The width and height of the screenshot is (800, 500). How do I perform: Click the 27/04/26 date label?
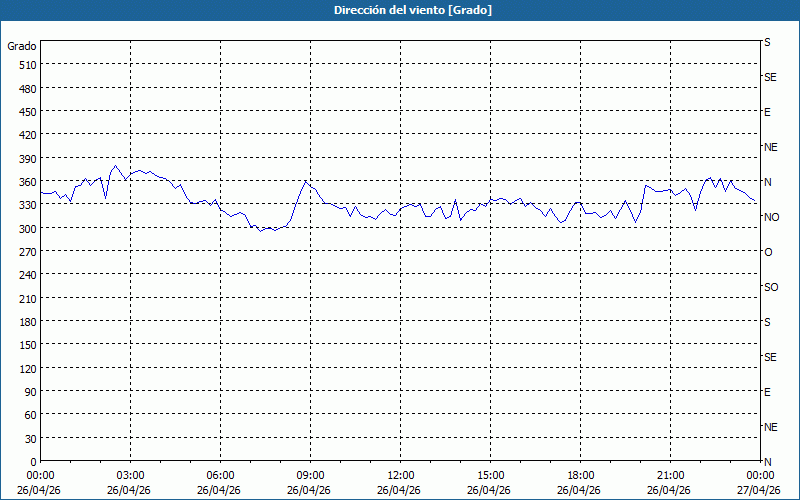(758, 490)
